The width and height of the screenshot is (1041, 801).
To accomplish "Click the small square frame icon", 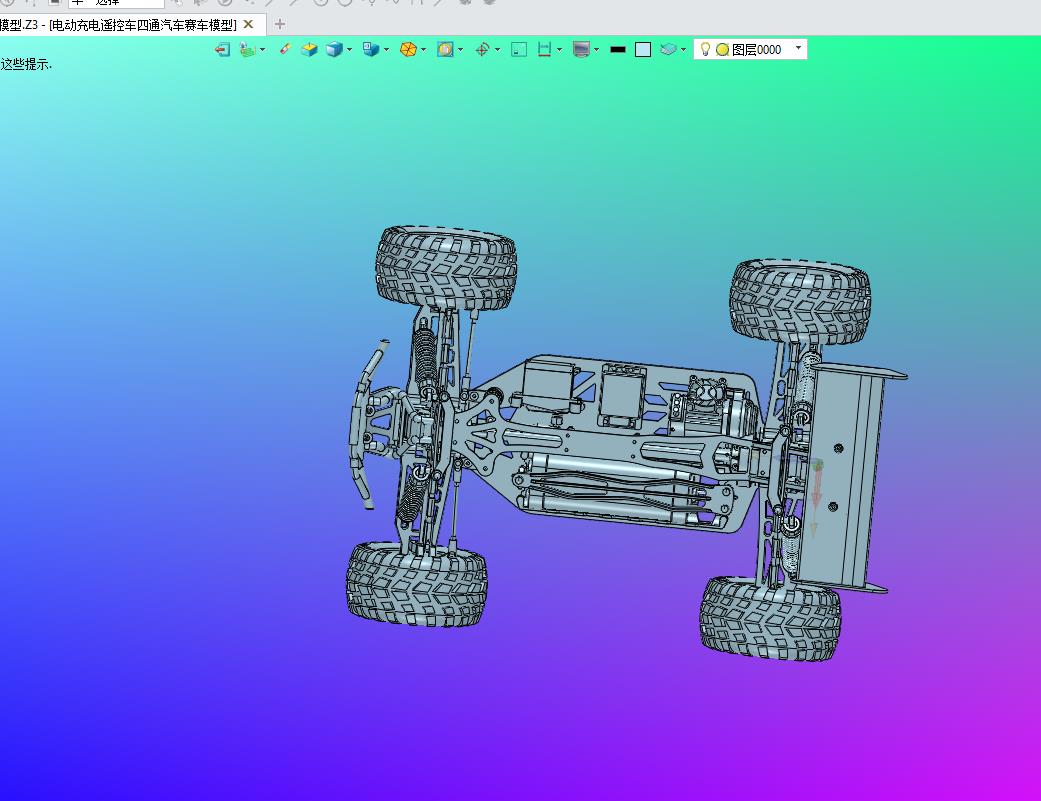I will click(518, 49).
